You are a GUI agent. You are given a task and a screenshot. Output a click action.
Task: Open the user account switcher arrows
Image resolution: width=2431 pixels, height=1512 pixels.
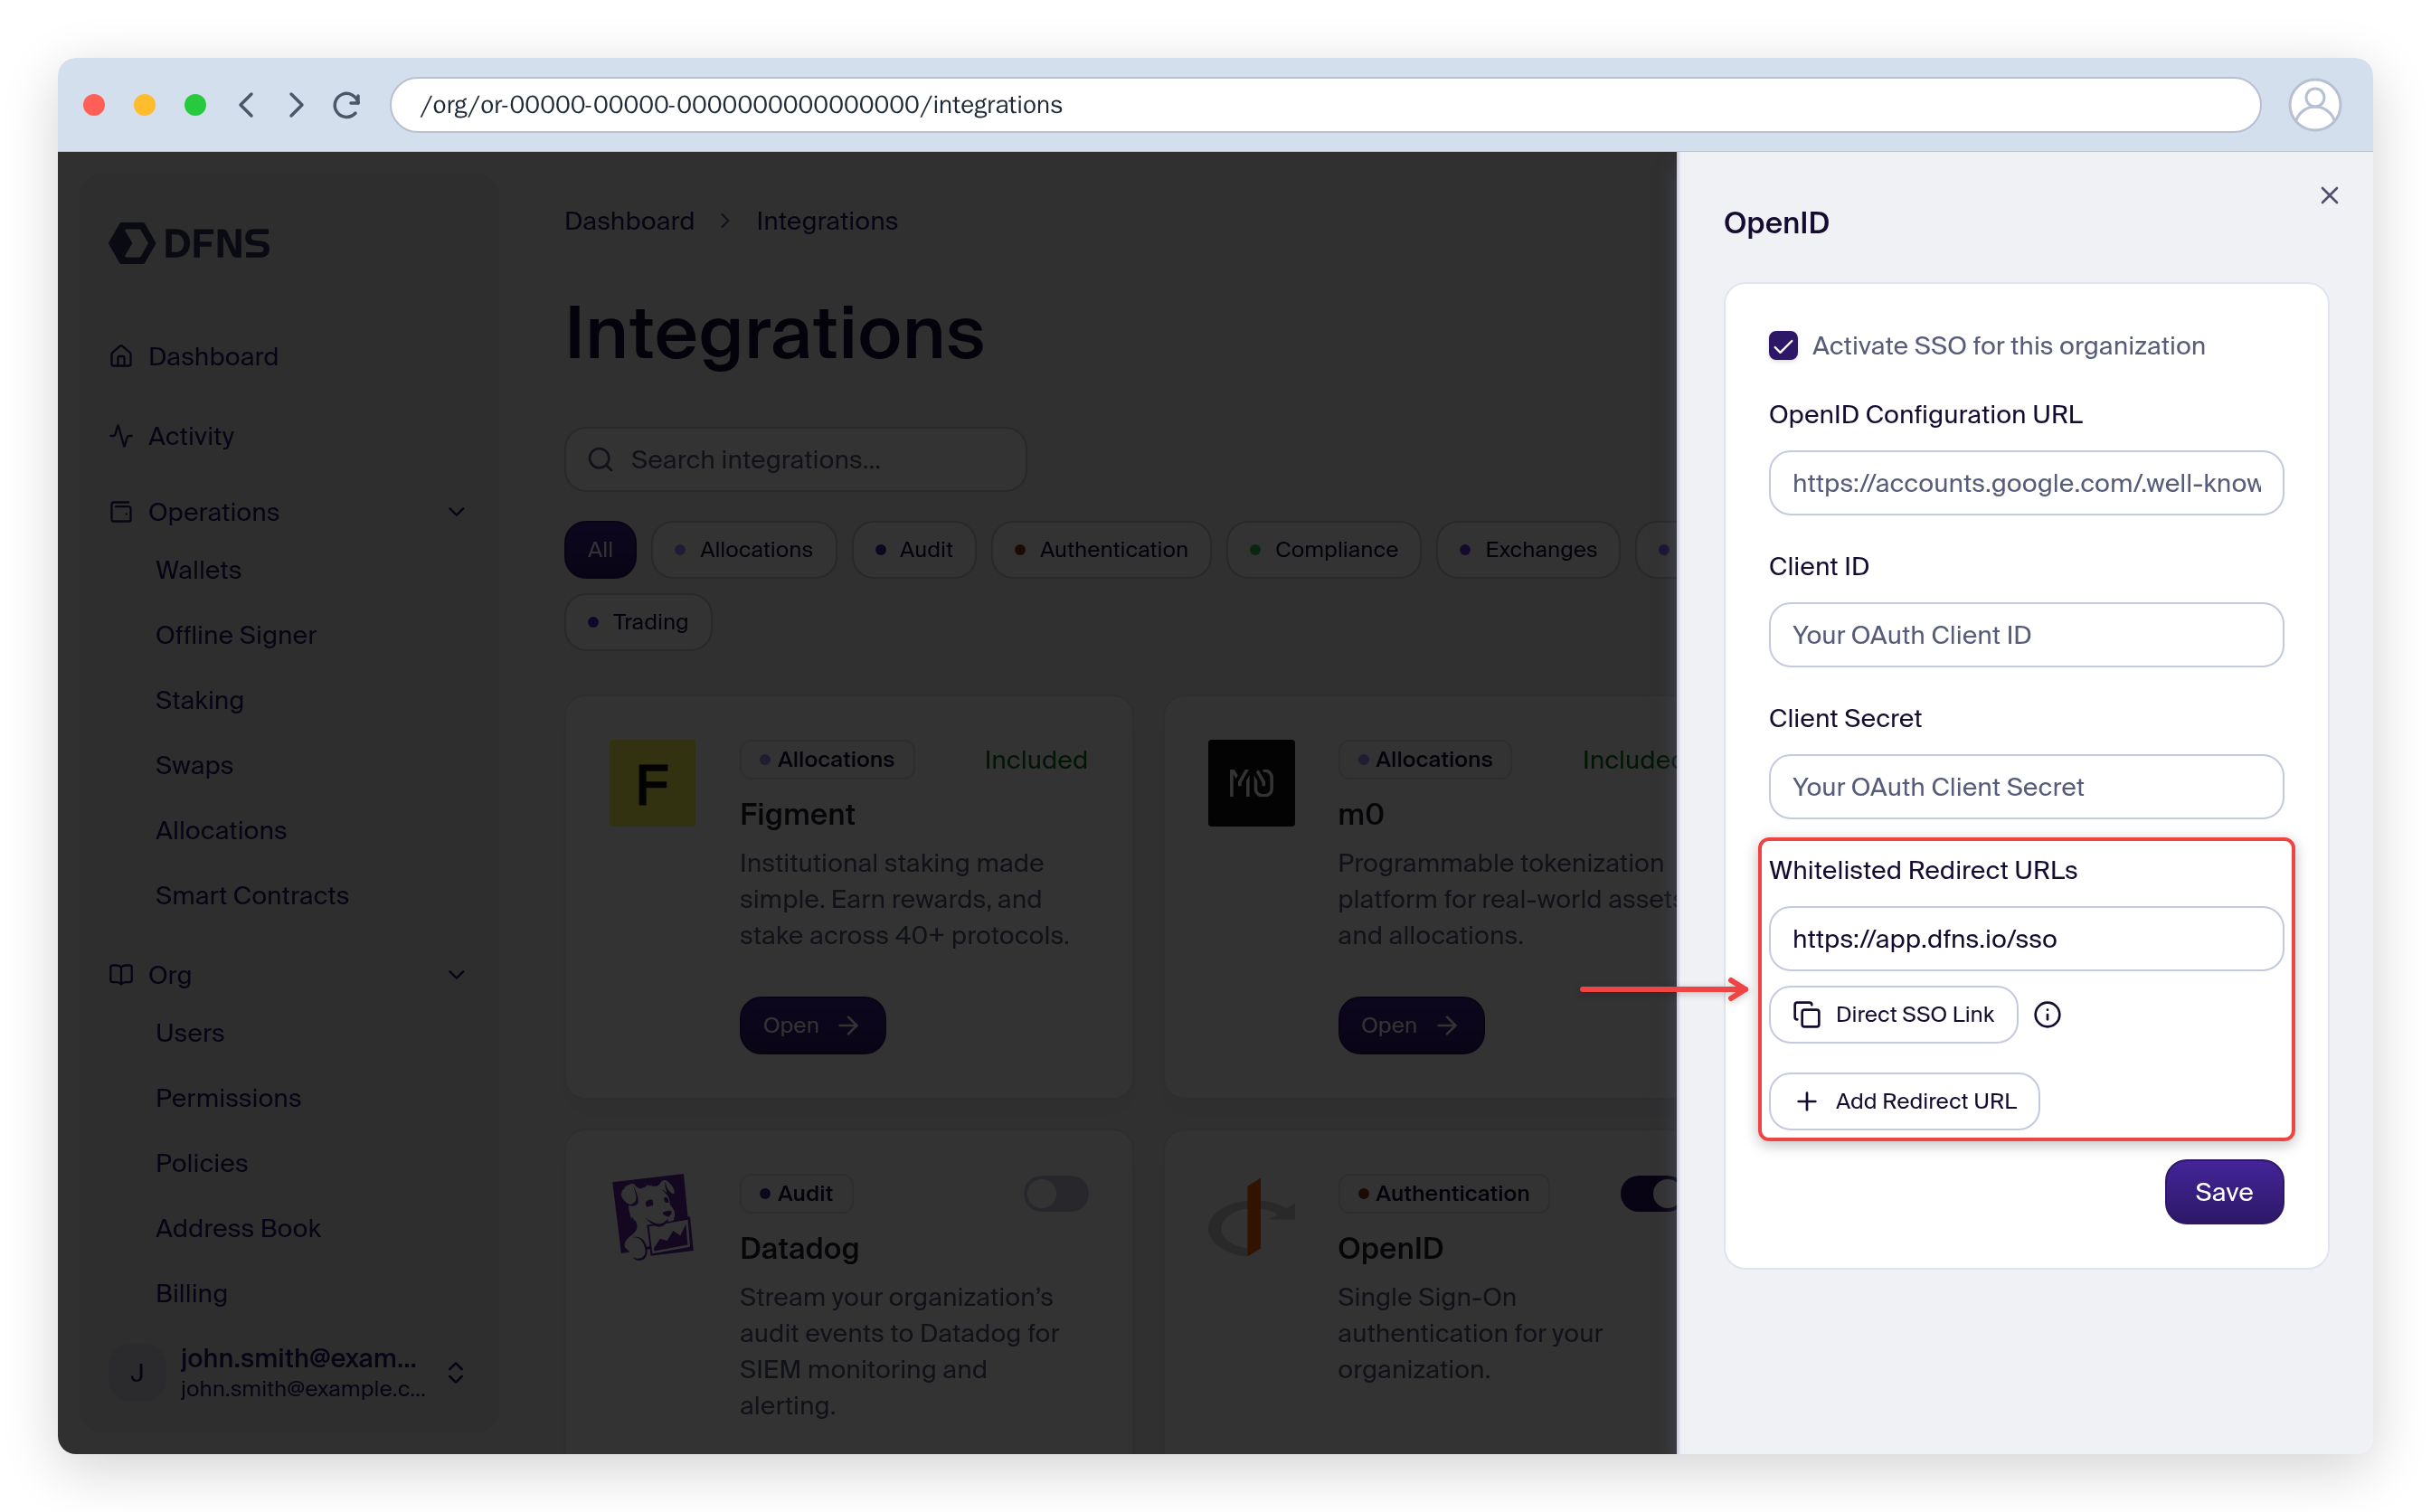click(x=455, y=1372)
